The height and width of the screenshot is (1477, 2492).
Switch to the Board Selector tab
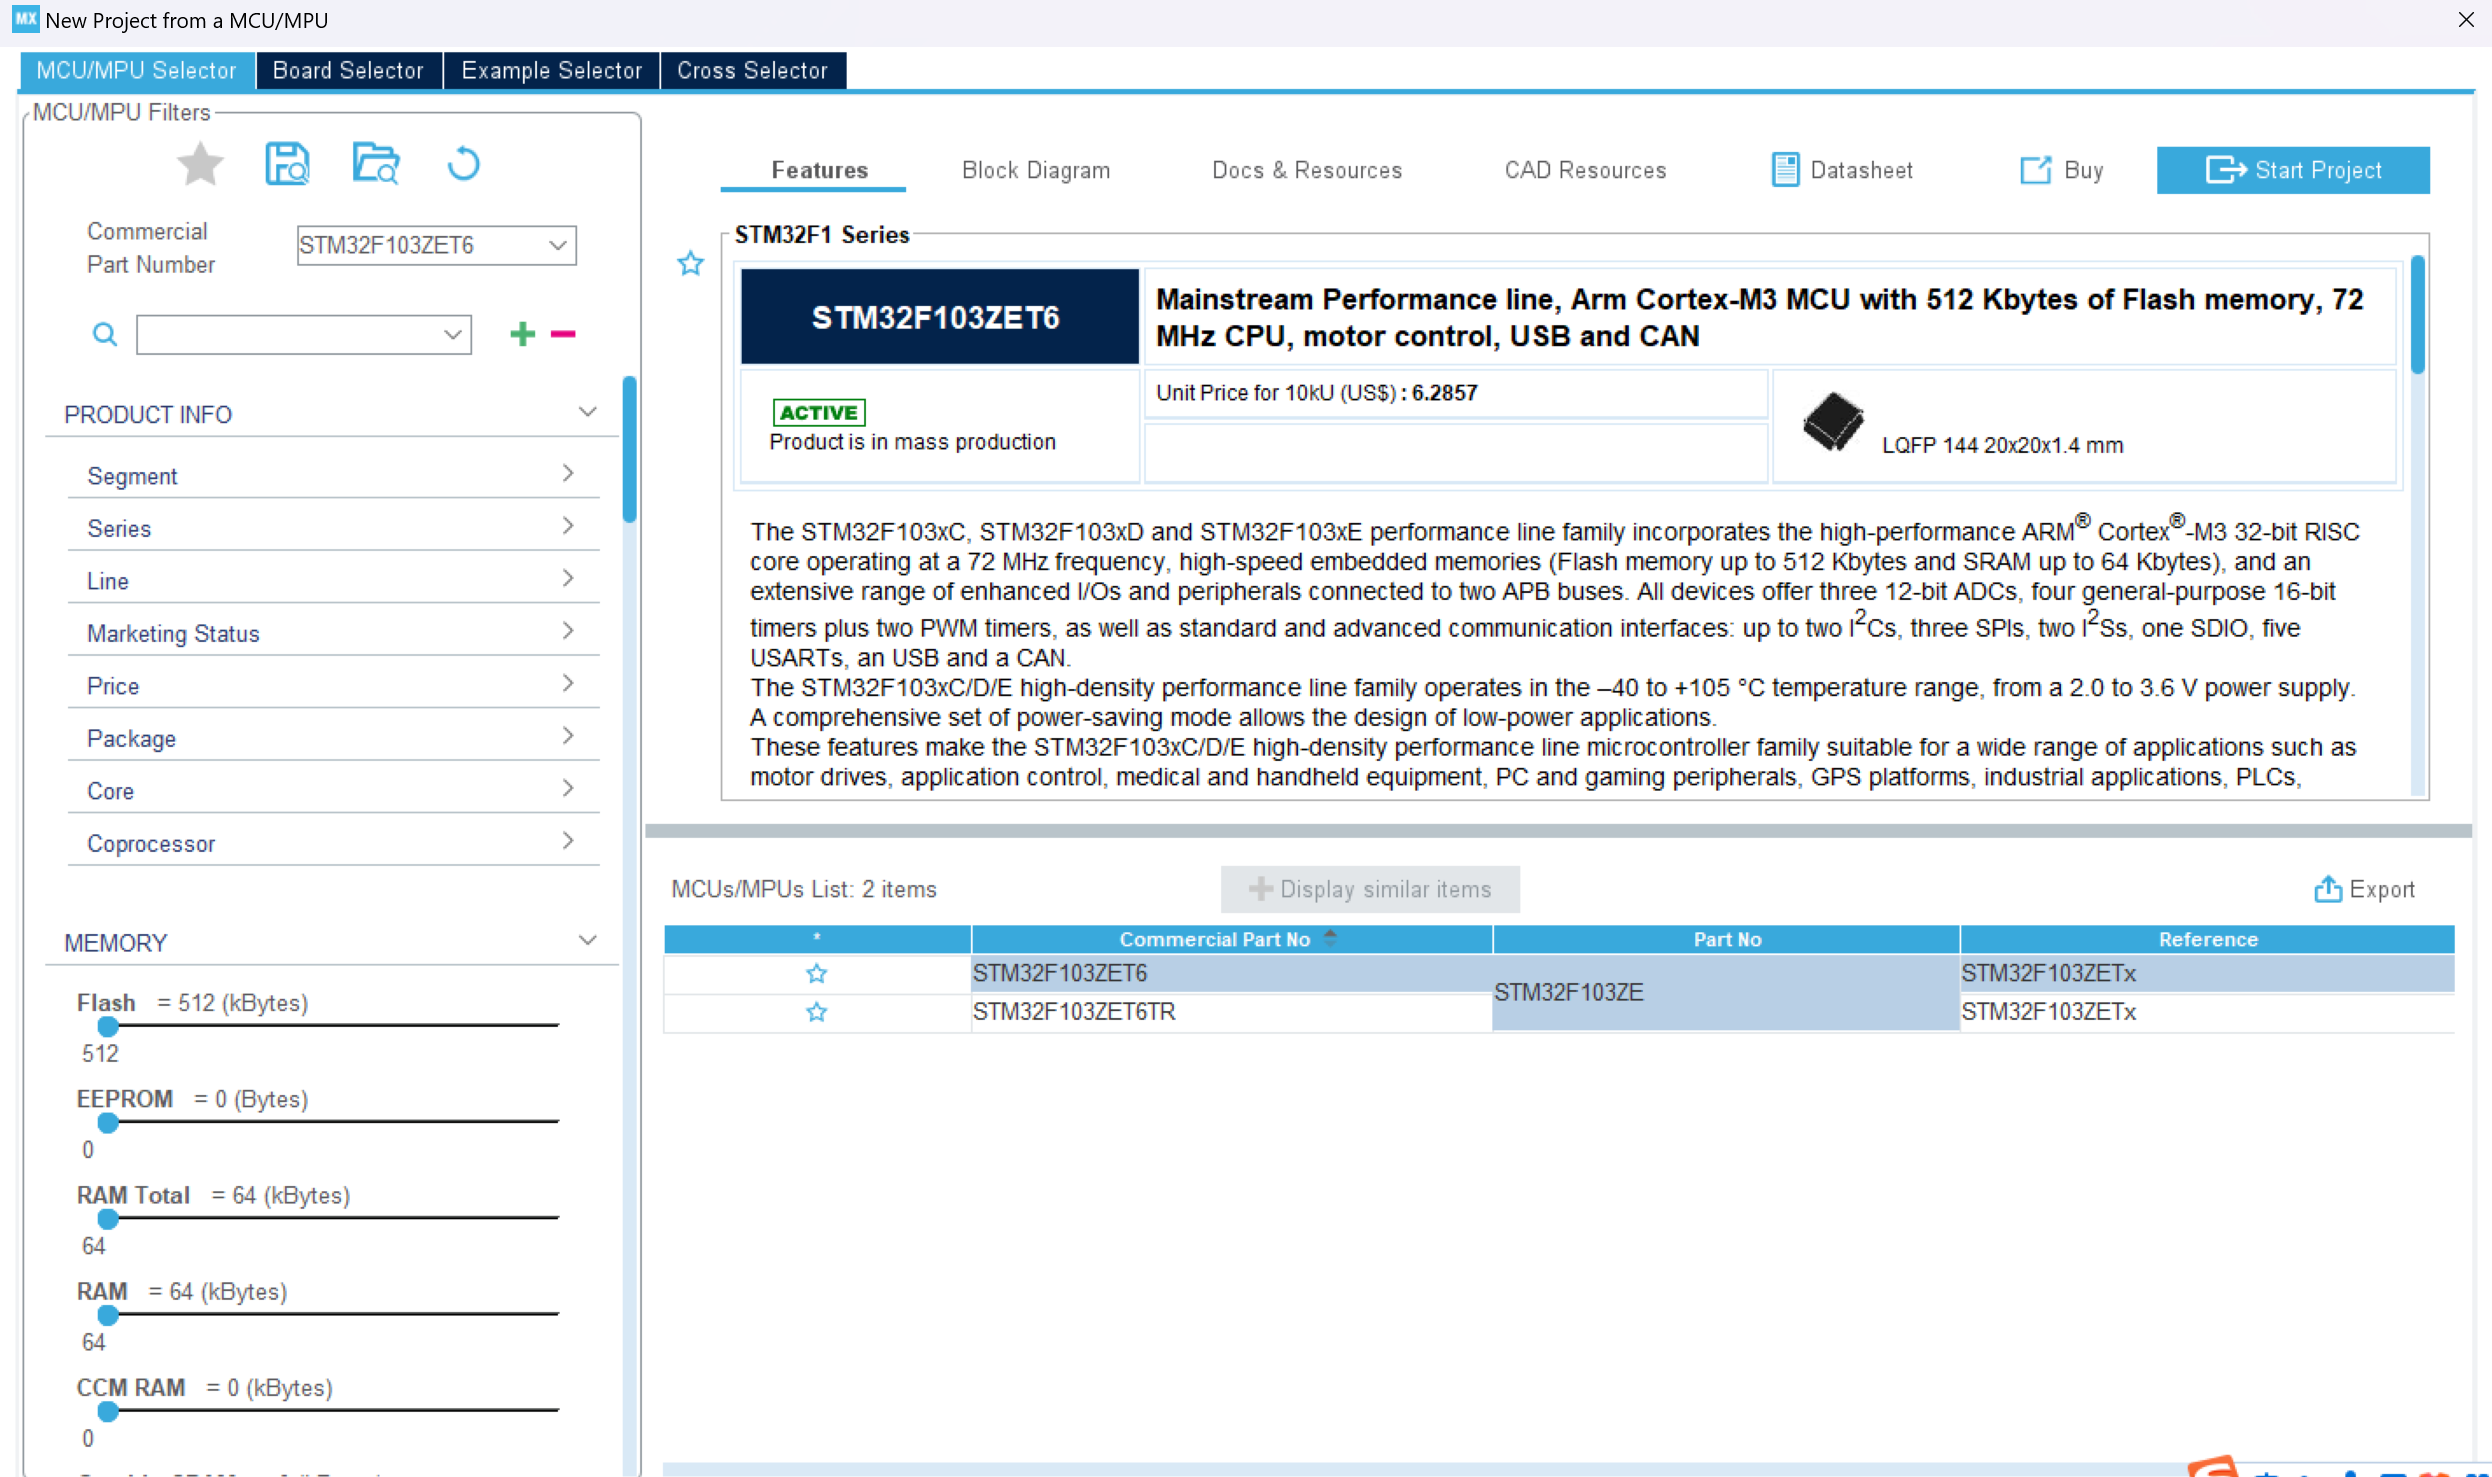point(348,71)
